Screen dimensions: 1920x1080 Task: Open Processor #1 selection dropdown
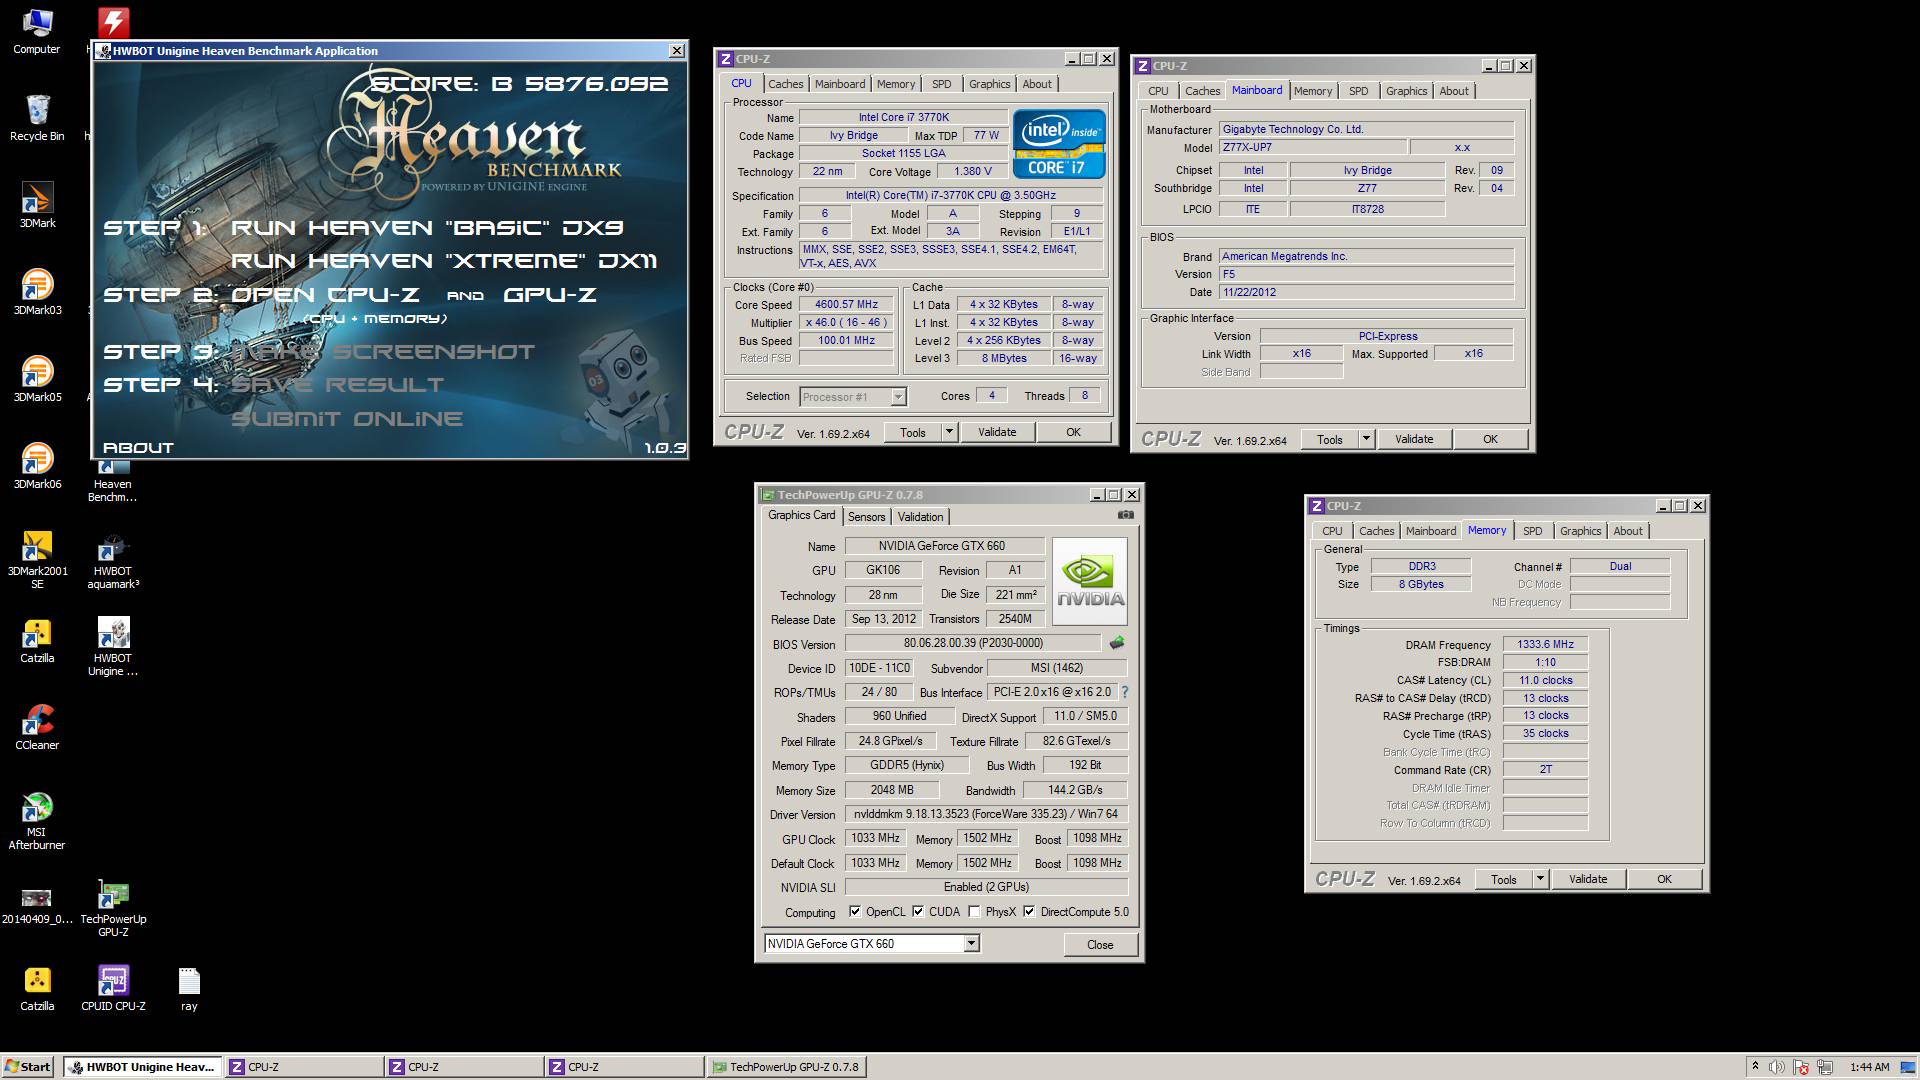pos(898,397)
